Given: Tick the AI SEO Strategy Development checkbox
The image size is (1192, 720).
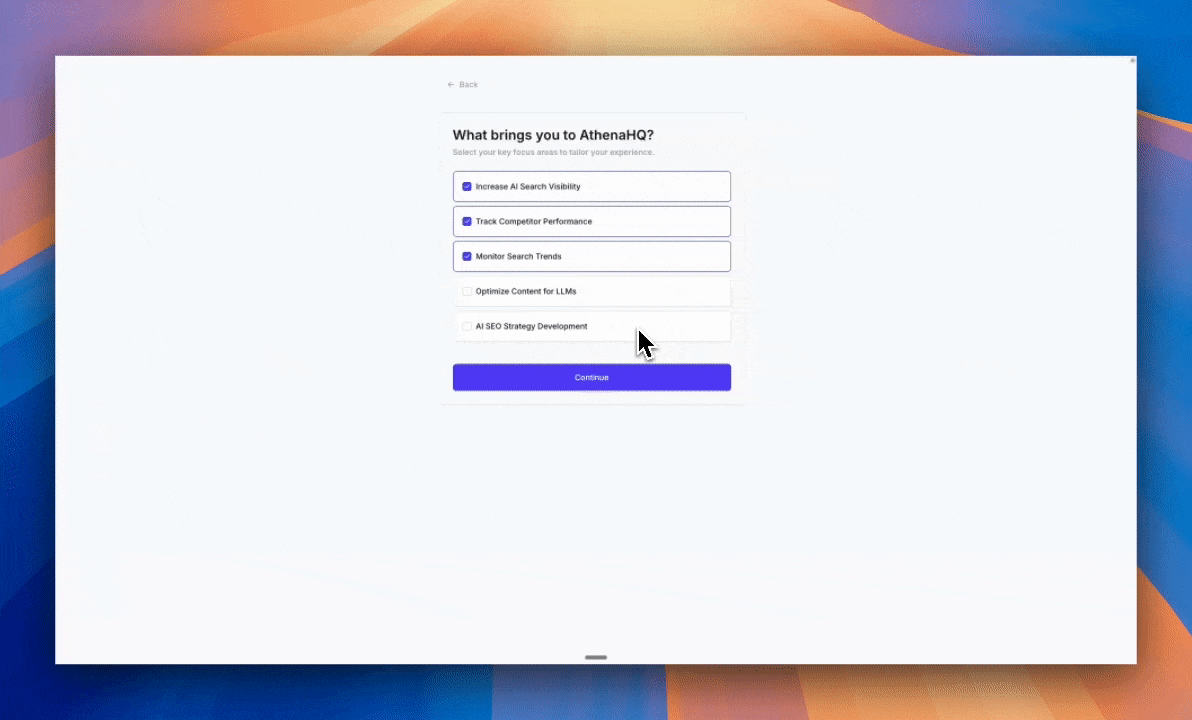Looking at the screenshot, I should coord(467,327).
